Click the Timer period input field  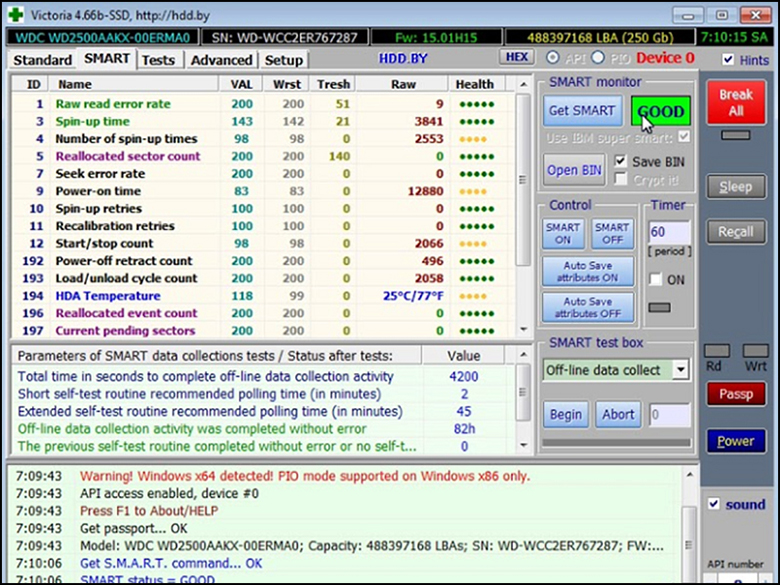click(668, 232)
